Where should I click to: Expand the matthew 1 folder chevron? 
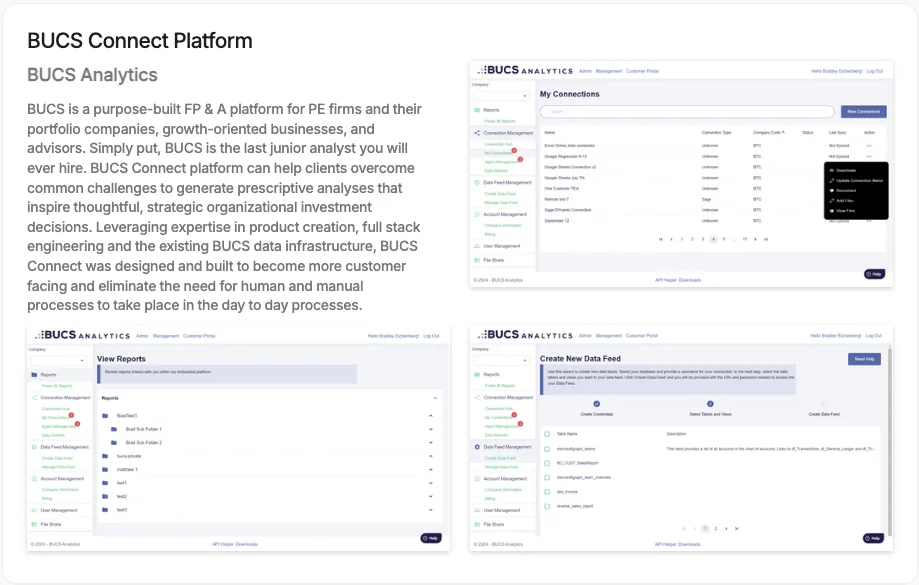click(x=431, y=470)
